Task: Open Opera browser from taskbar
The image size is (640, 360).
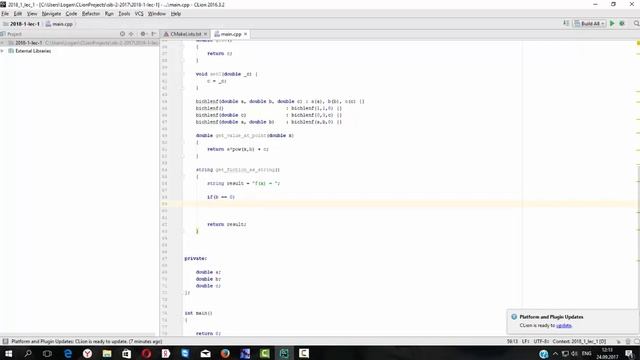Action: [x=147, y=353]
